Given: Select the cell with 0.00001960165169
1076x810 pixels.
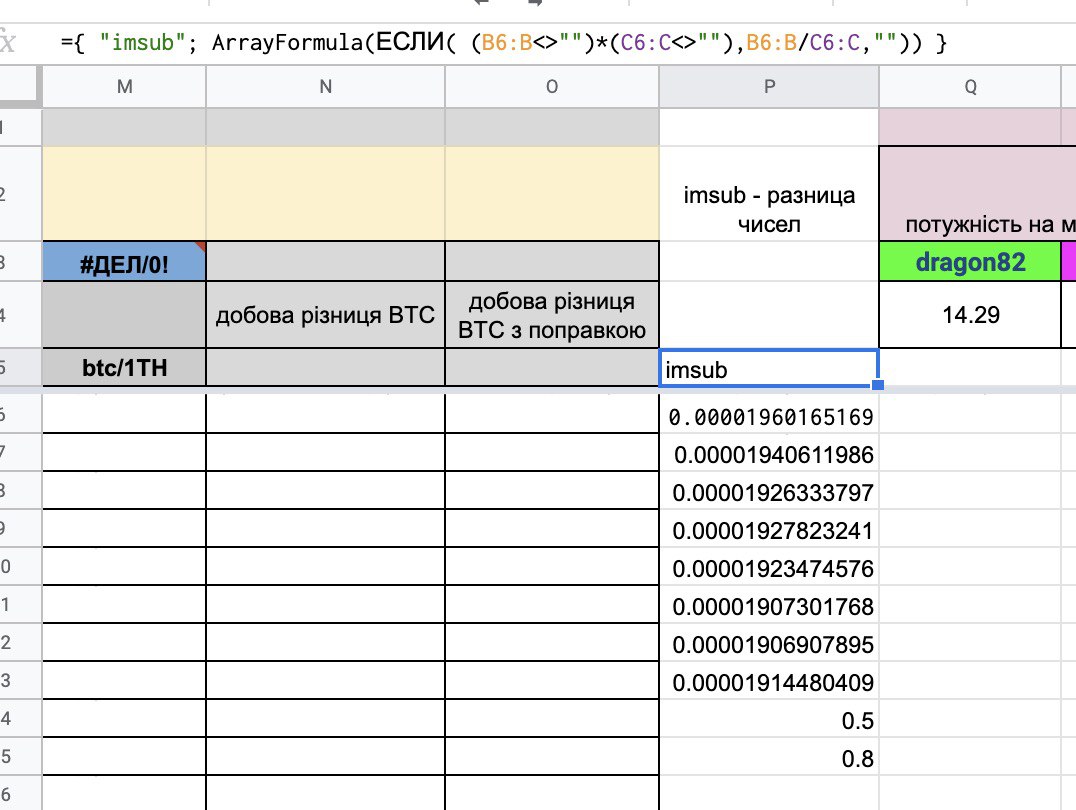Looking at the screenshot, I should click(x=769, y=416).
